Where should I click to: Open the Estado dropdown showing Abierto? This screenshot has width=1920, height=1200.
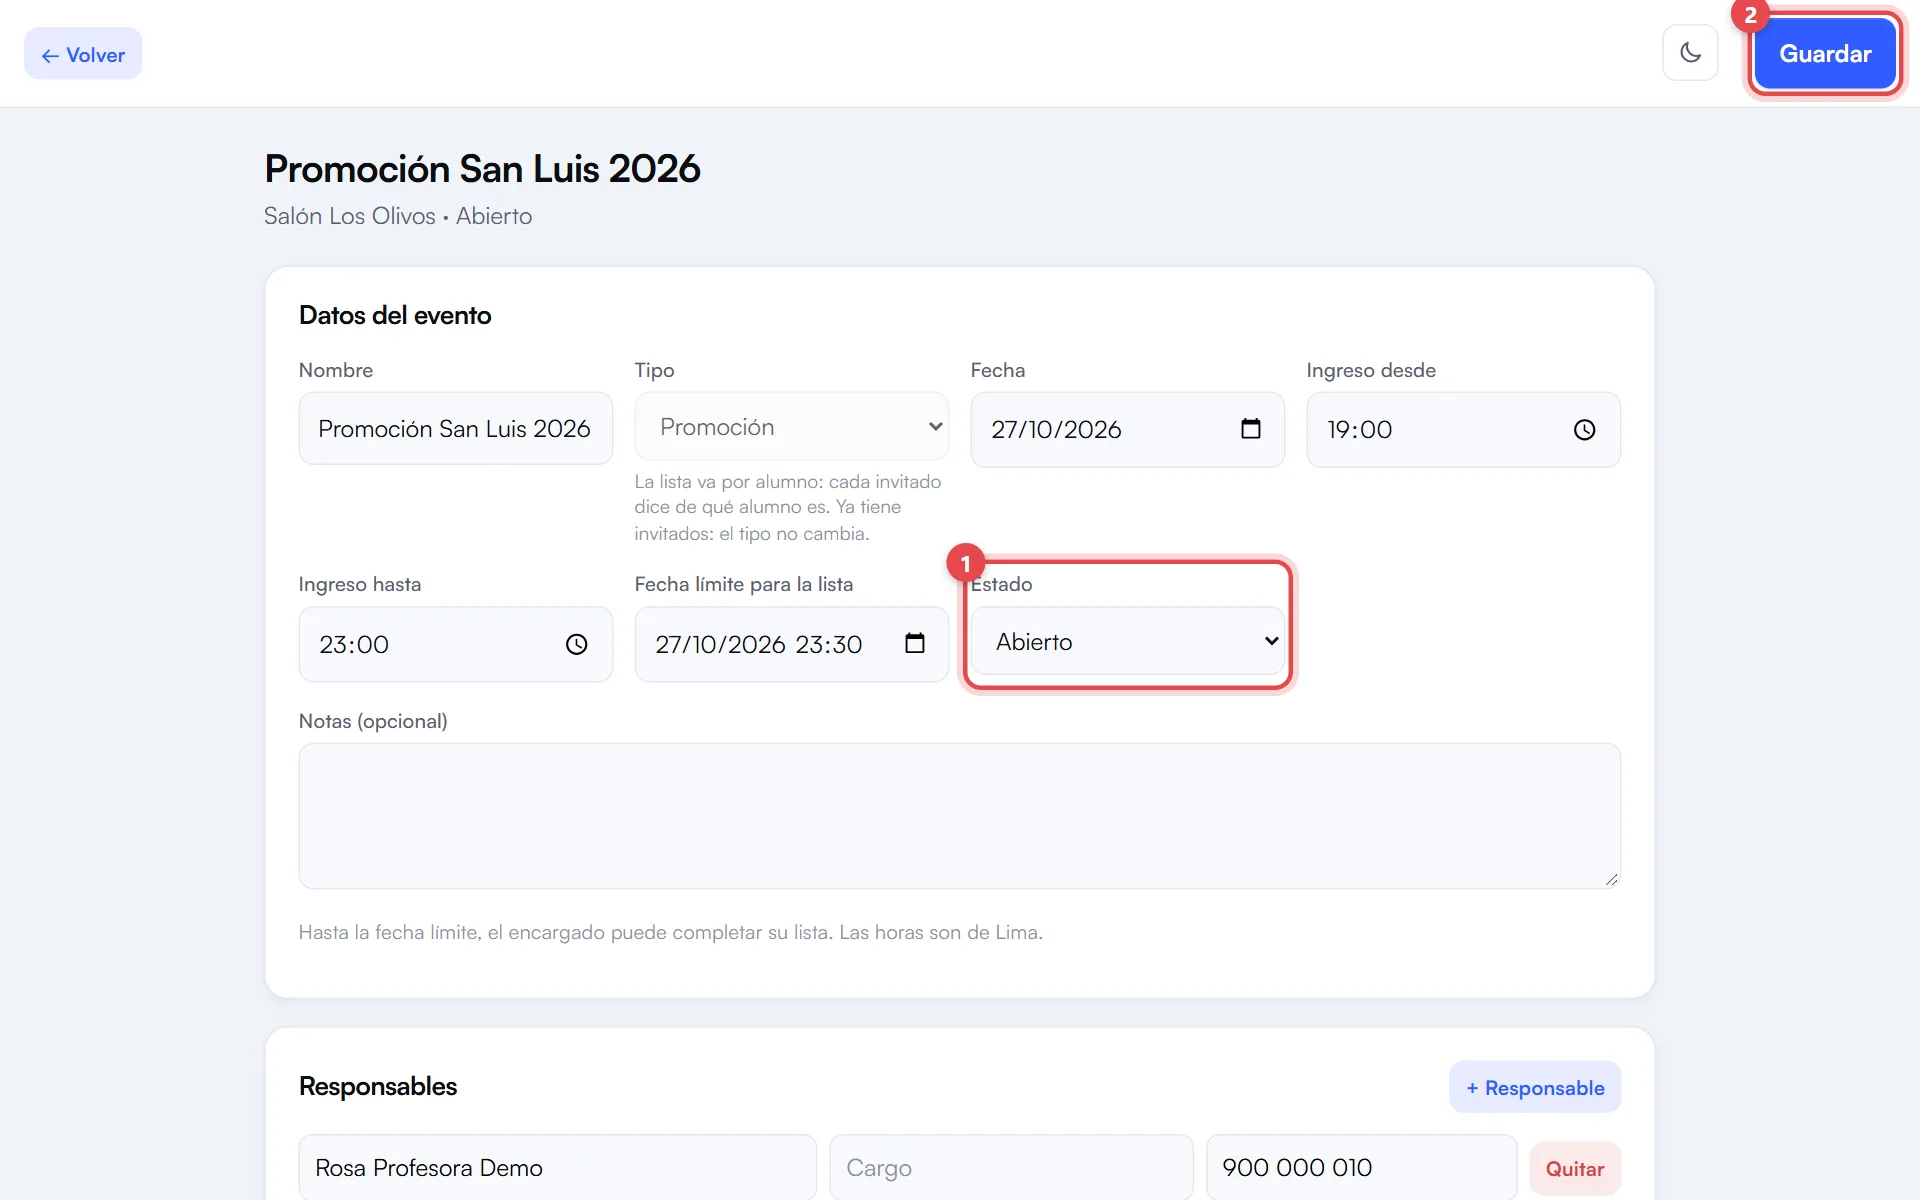coord(1127,641)
